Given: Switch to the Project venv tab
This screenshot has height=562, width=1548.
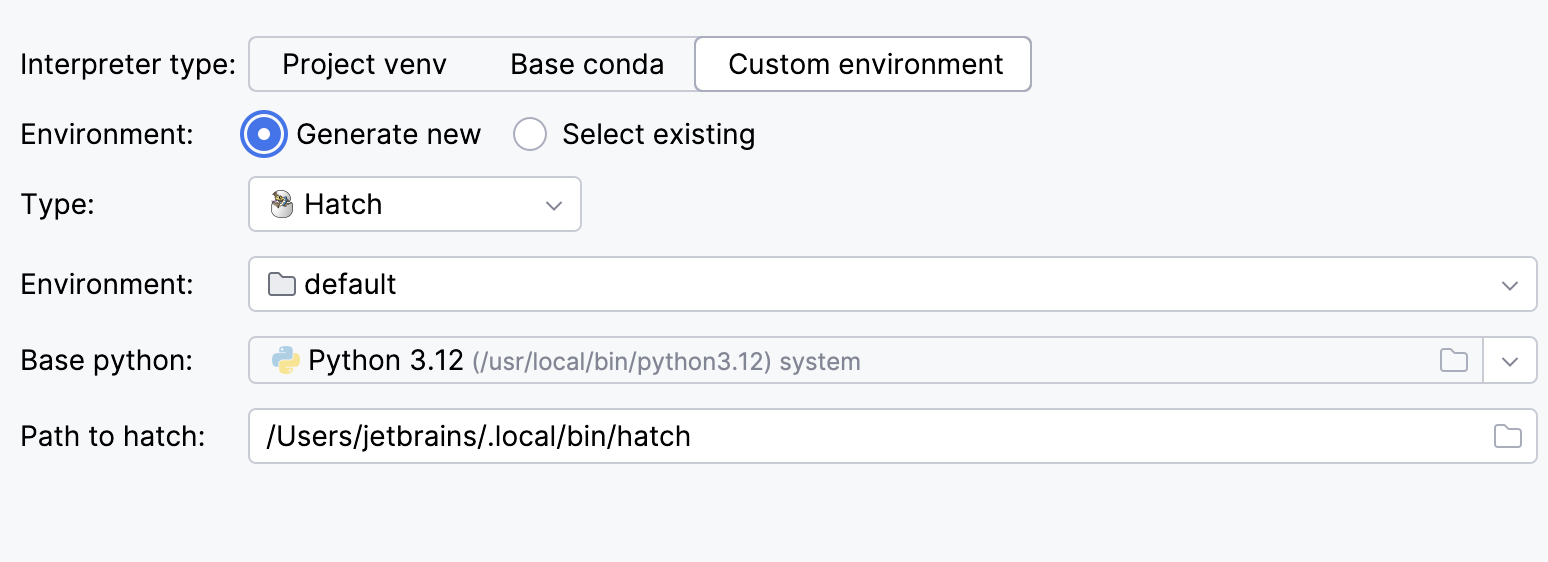Looking at the screenshot, I should tap(364, 64).
